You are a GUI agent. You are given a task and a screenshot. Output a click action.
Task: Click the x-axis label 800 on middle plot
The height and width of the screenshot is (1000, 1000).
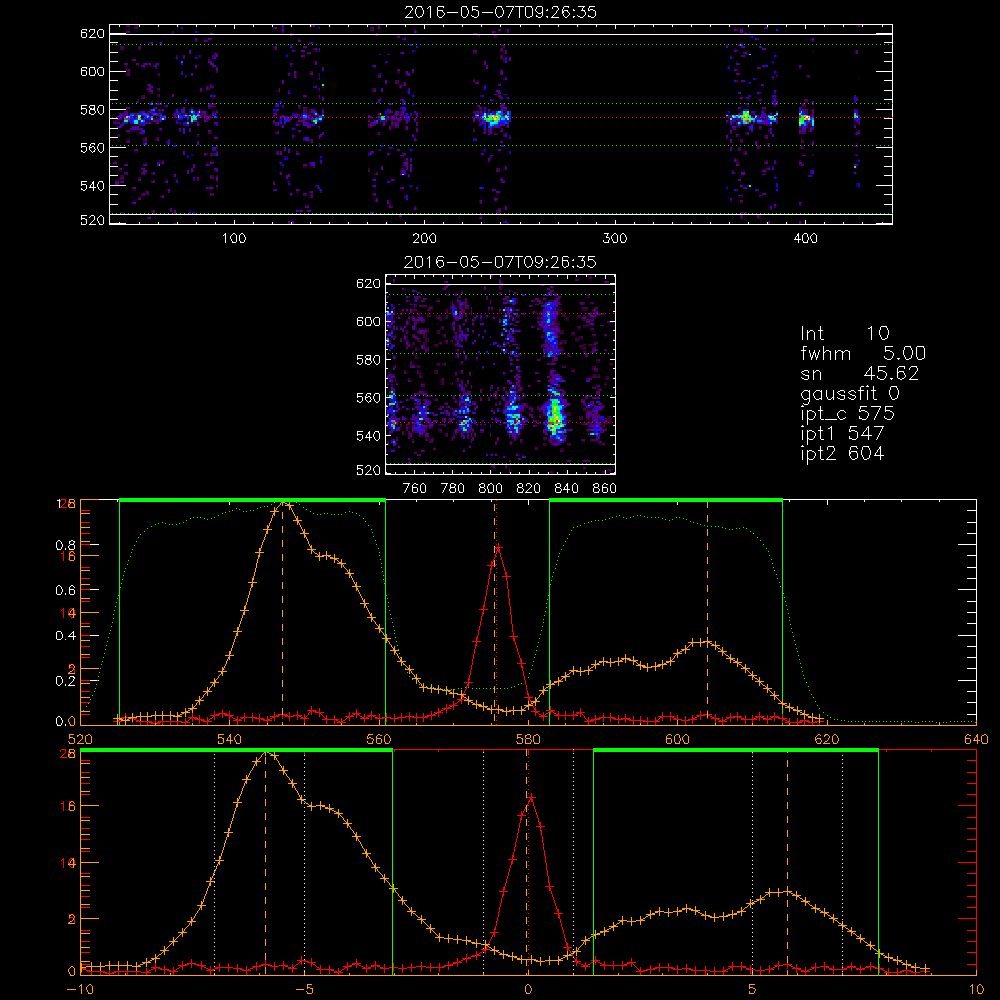[490, 489]
